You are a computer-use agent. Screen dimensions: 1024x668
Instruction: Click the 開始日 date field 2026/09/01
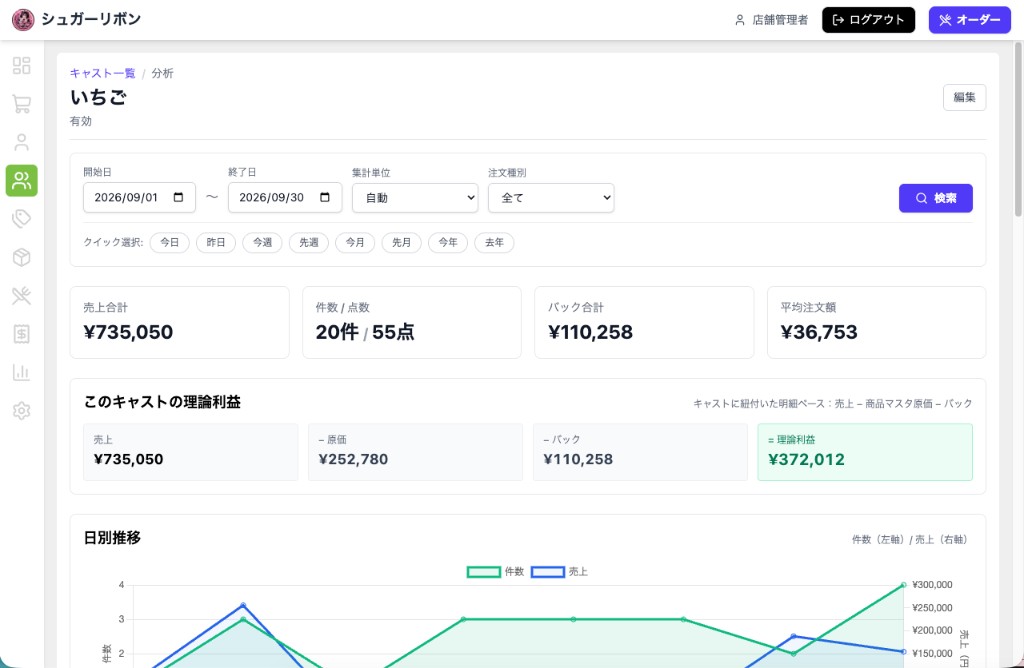pyautogui.click(x=139, y=197)
